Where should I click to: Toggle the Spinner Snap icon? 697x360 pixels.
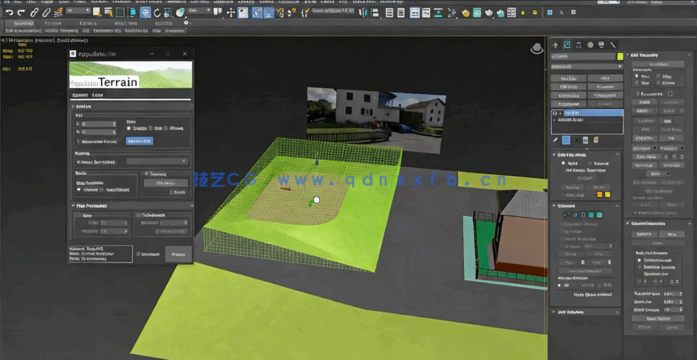tap(292, 12)
